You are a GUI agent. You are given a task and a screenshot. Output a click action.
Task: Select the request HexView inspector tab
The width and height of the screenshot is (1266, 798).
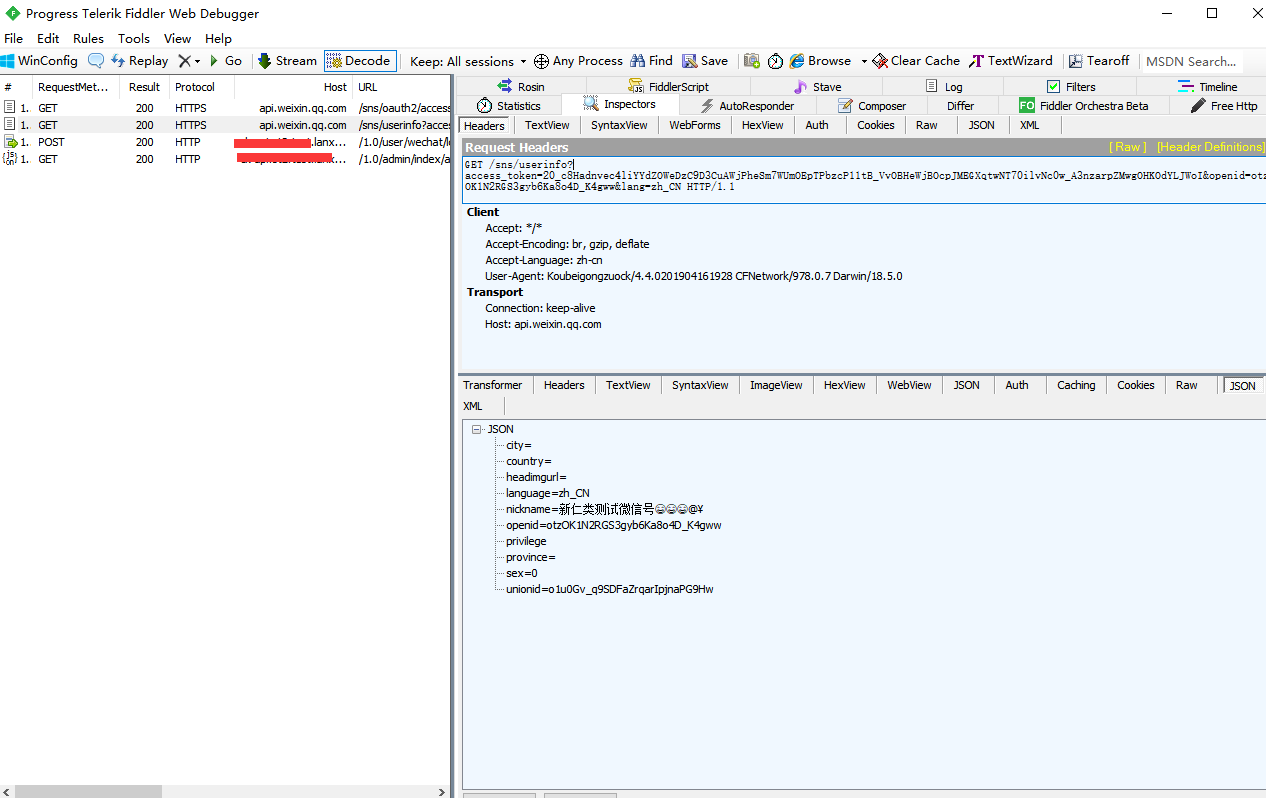[x=762, y=125]
